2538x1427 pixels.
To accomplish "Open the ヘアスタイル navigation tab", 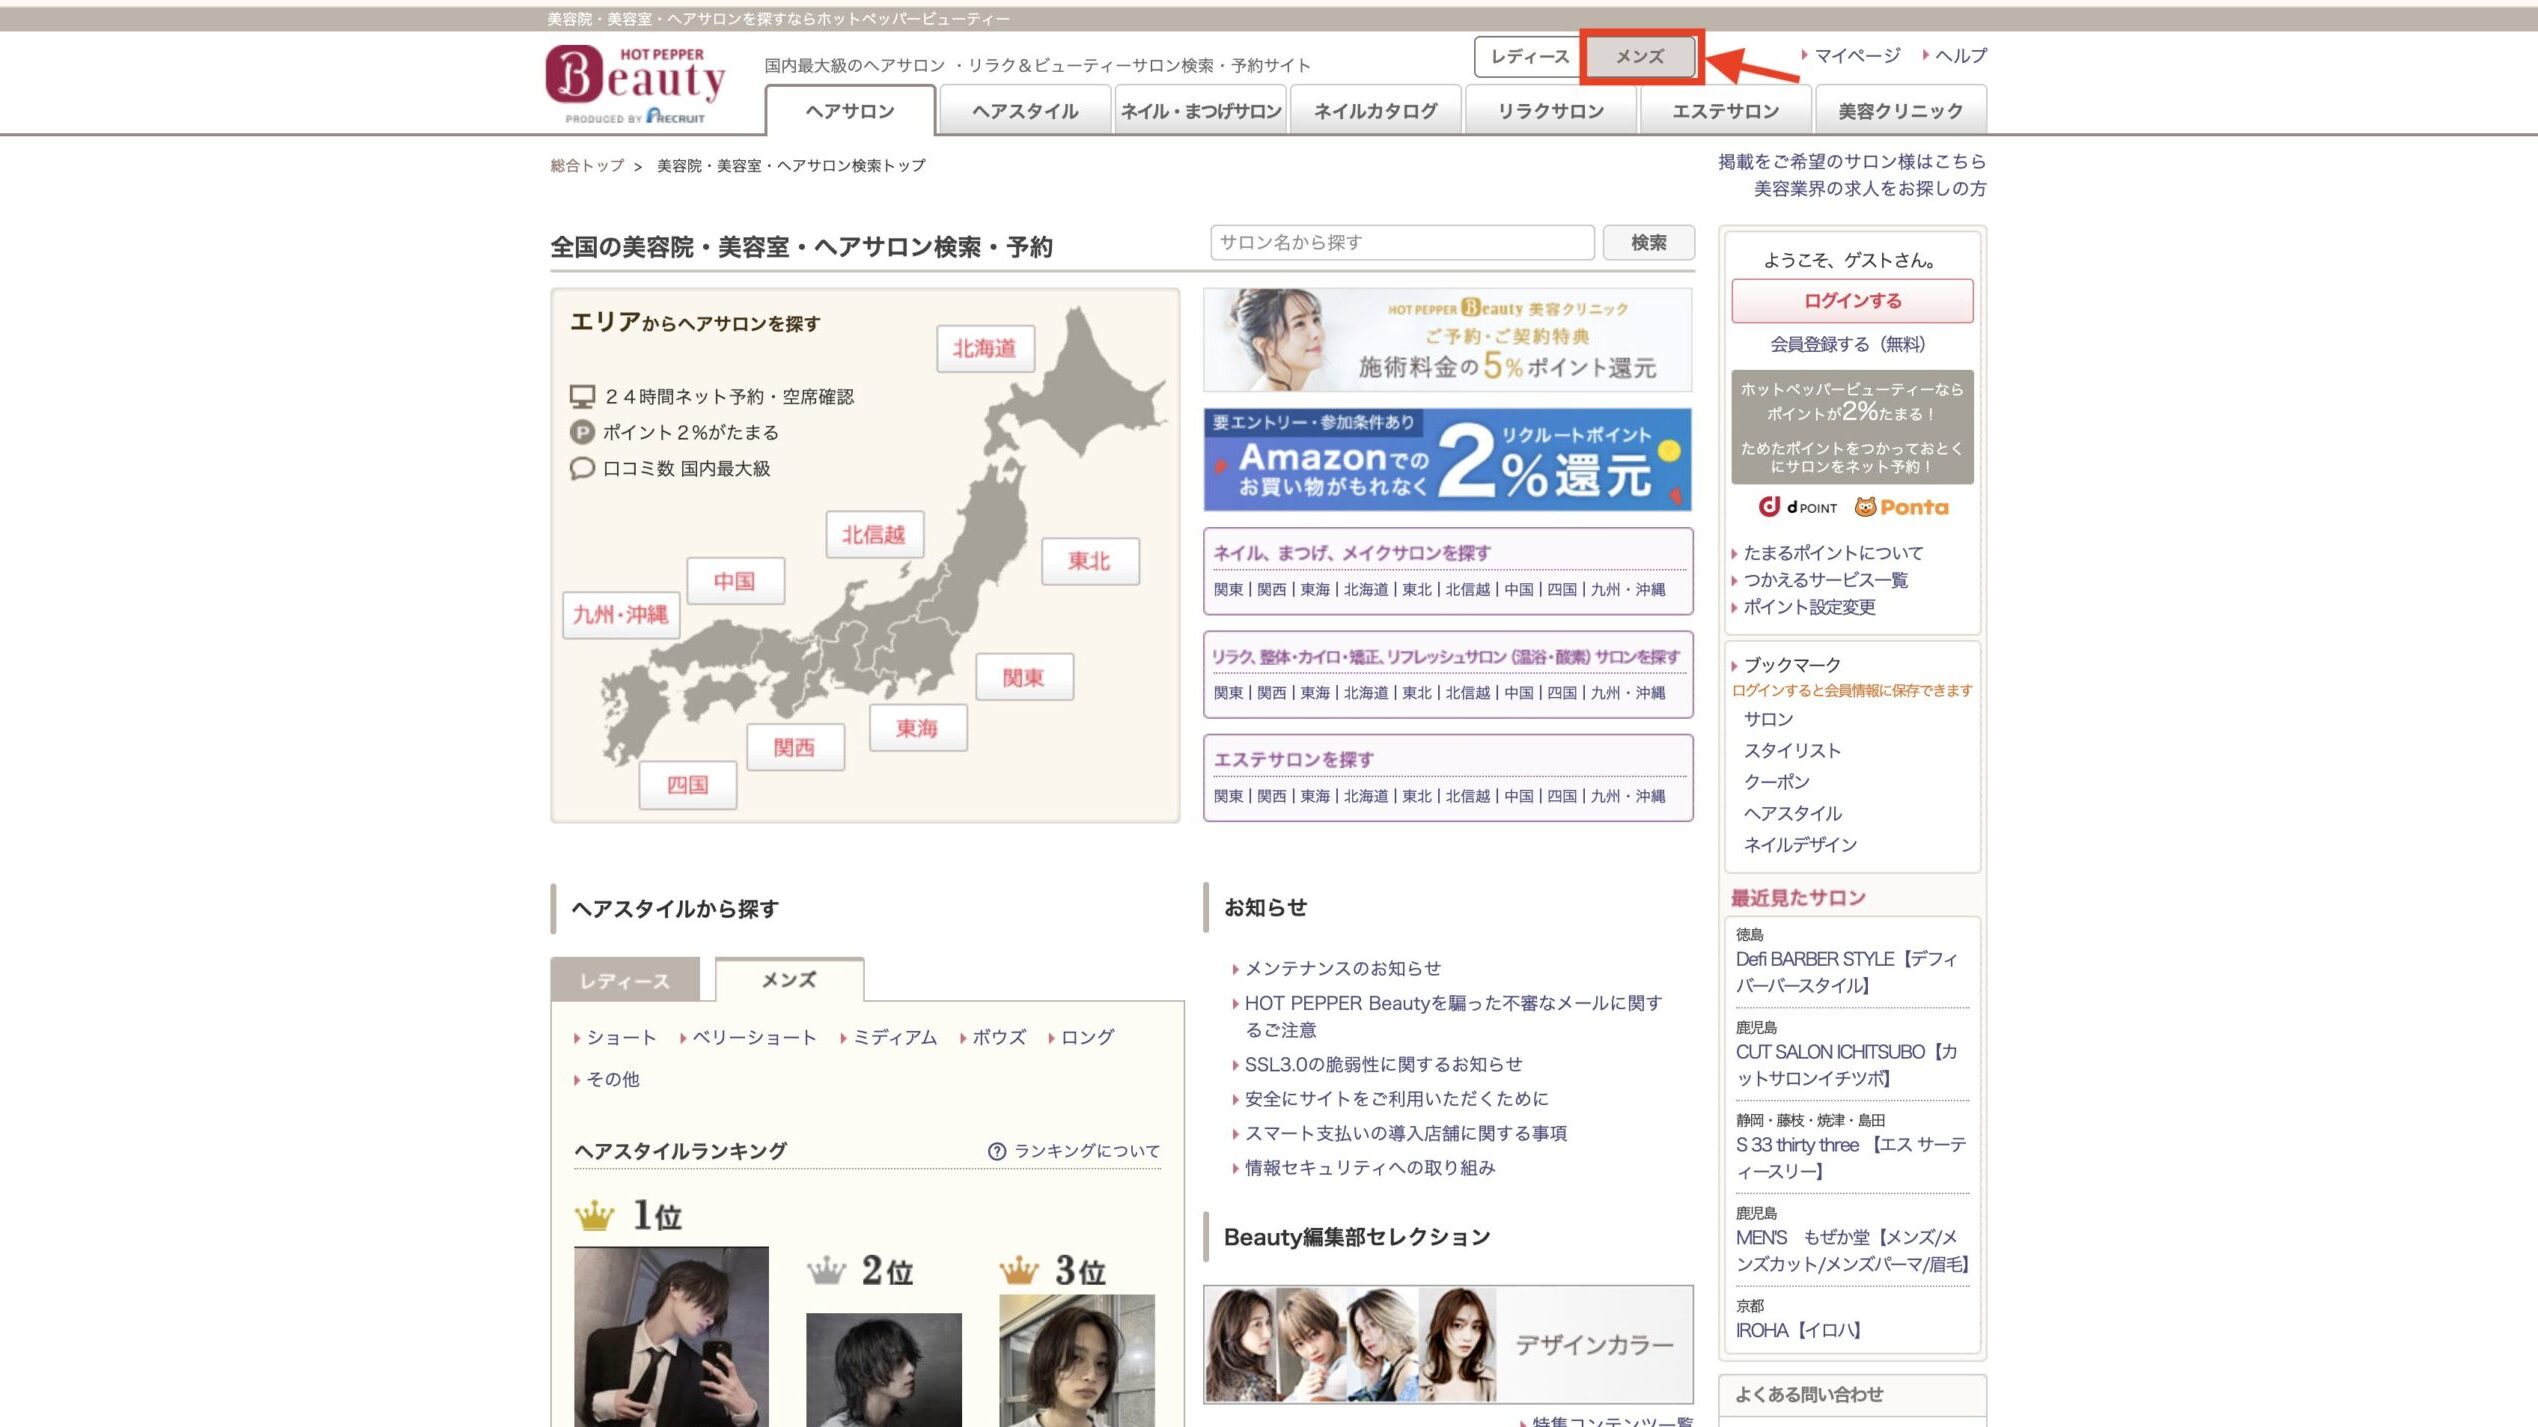I will [1024, 111].
